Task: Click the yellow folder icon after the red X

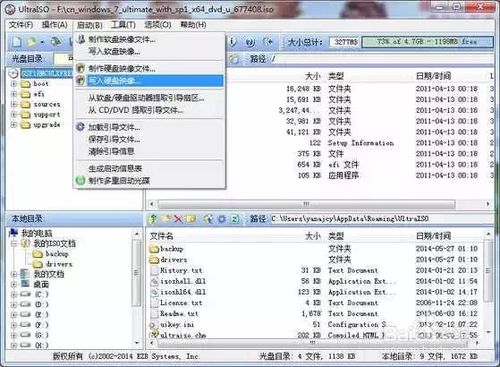Action: (x=191, y=219)
